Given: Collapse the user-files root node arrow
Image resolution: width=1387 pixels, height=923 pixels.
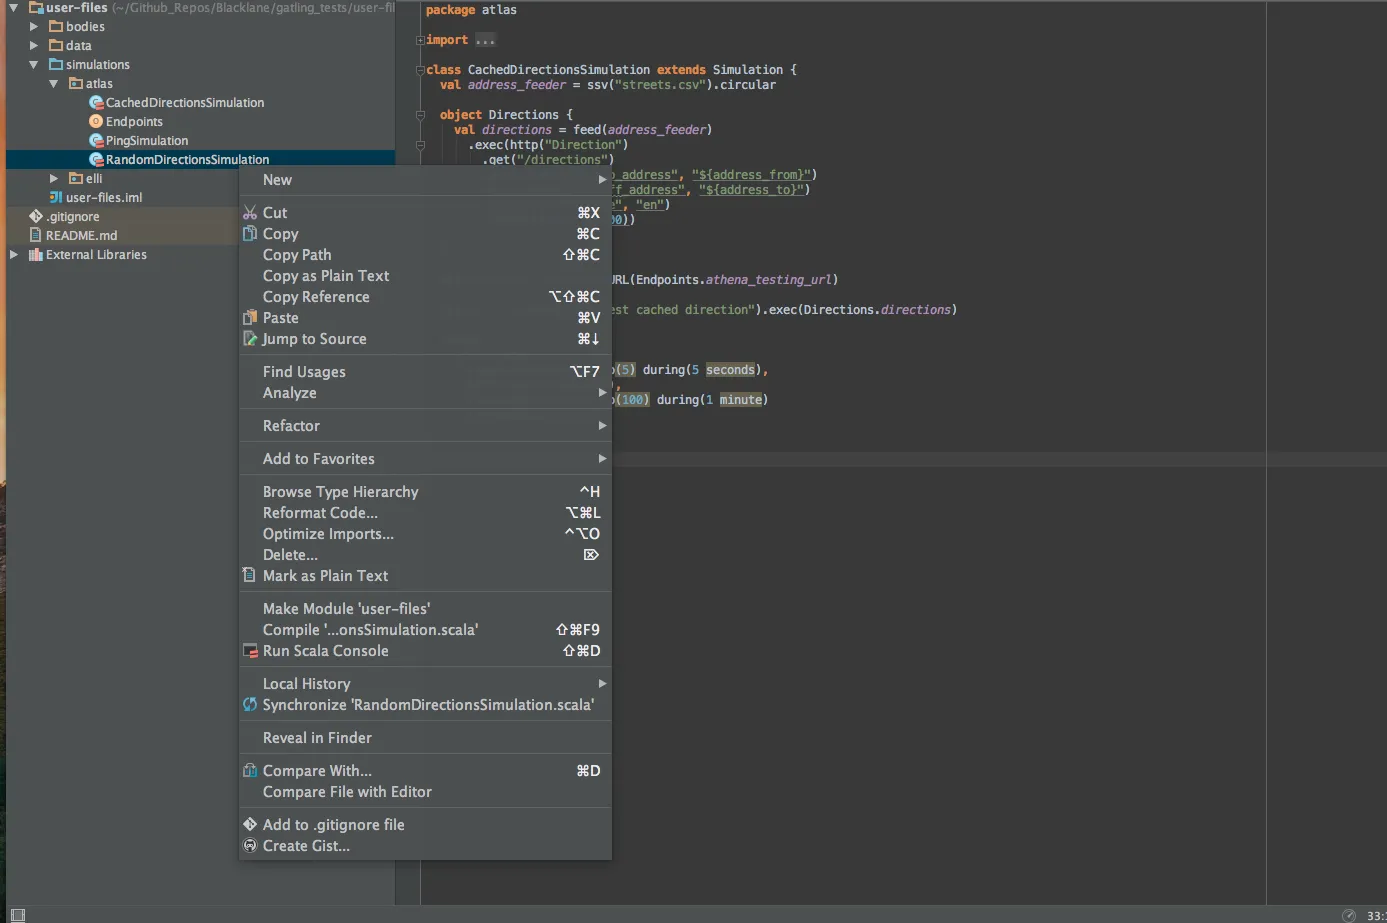Looking at the screenshot, I should coord(14,8).
